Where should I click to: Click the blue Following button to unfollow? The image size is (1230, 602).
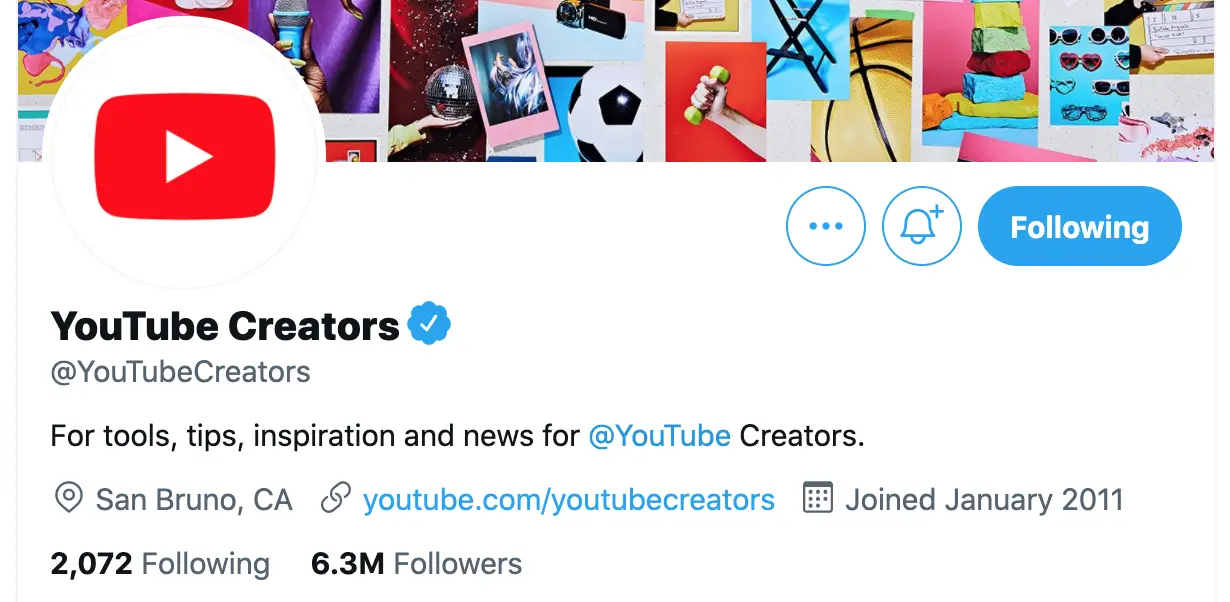click(x=1079, y=227)
